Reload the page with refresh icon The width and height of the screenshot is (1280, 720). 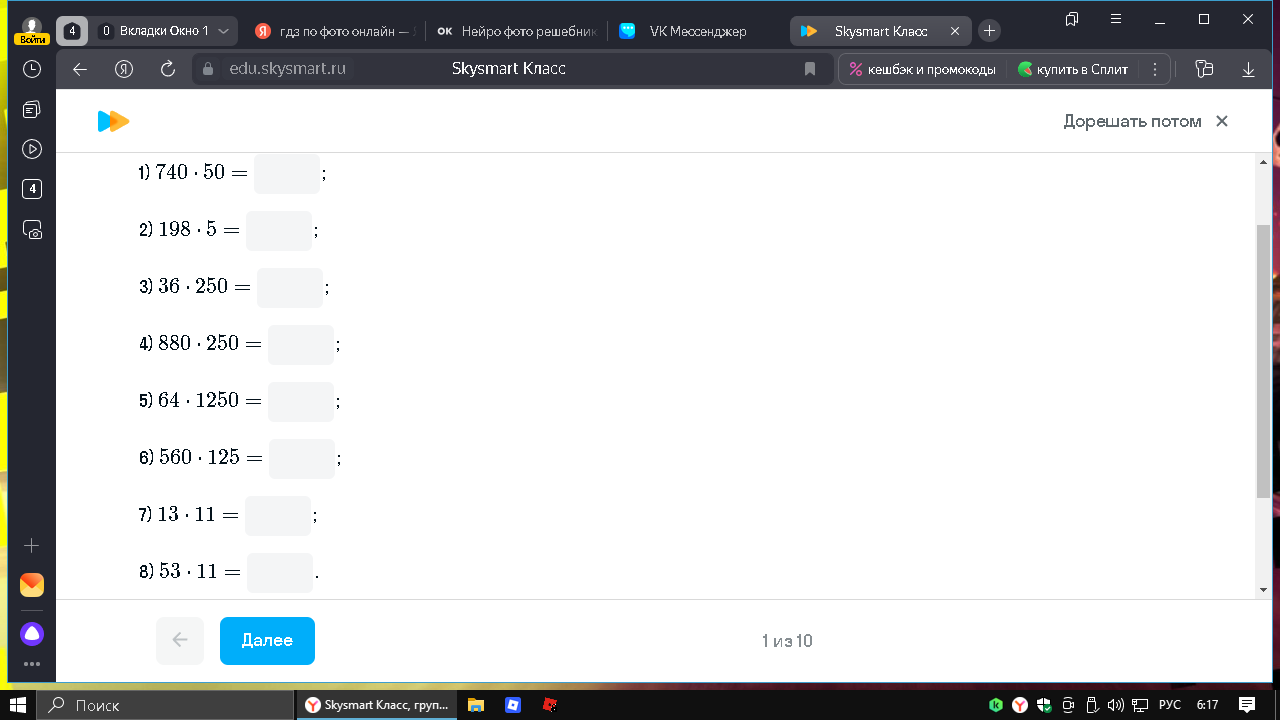168,69
